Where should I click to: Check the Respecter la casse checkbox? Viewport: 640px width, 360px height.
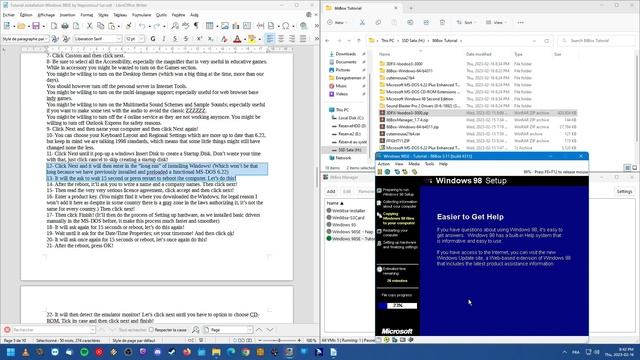click(x=151, y=330)
